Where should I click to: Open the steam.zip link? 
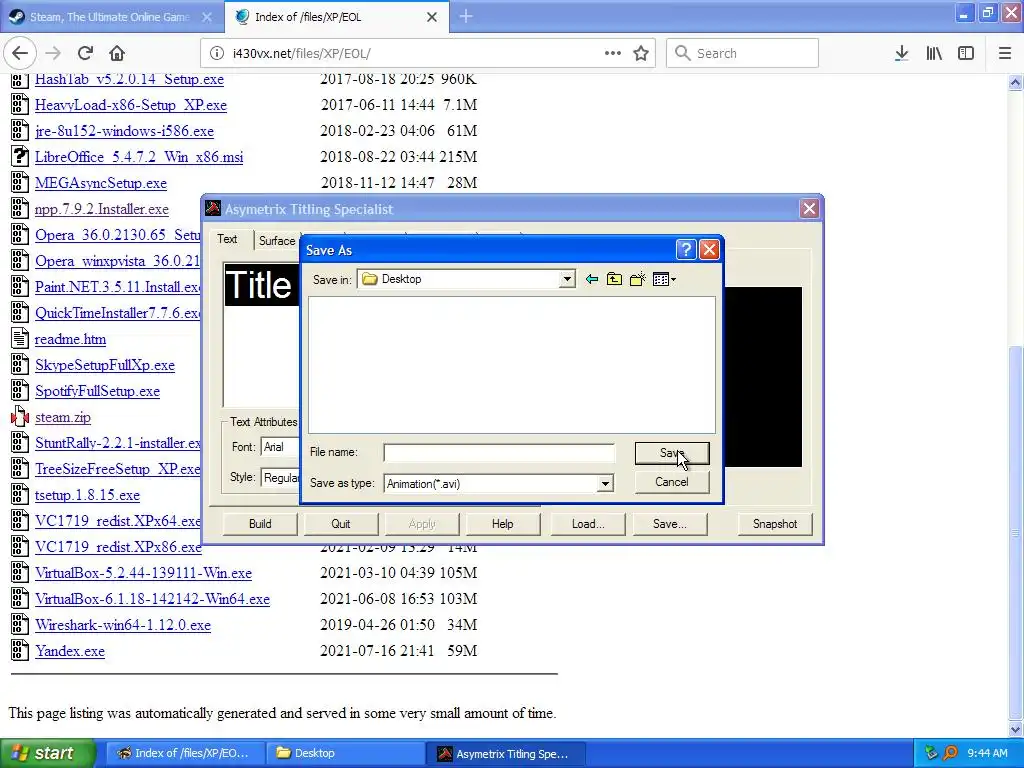[x=63, y=417]
